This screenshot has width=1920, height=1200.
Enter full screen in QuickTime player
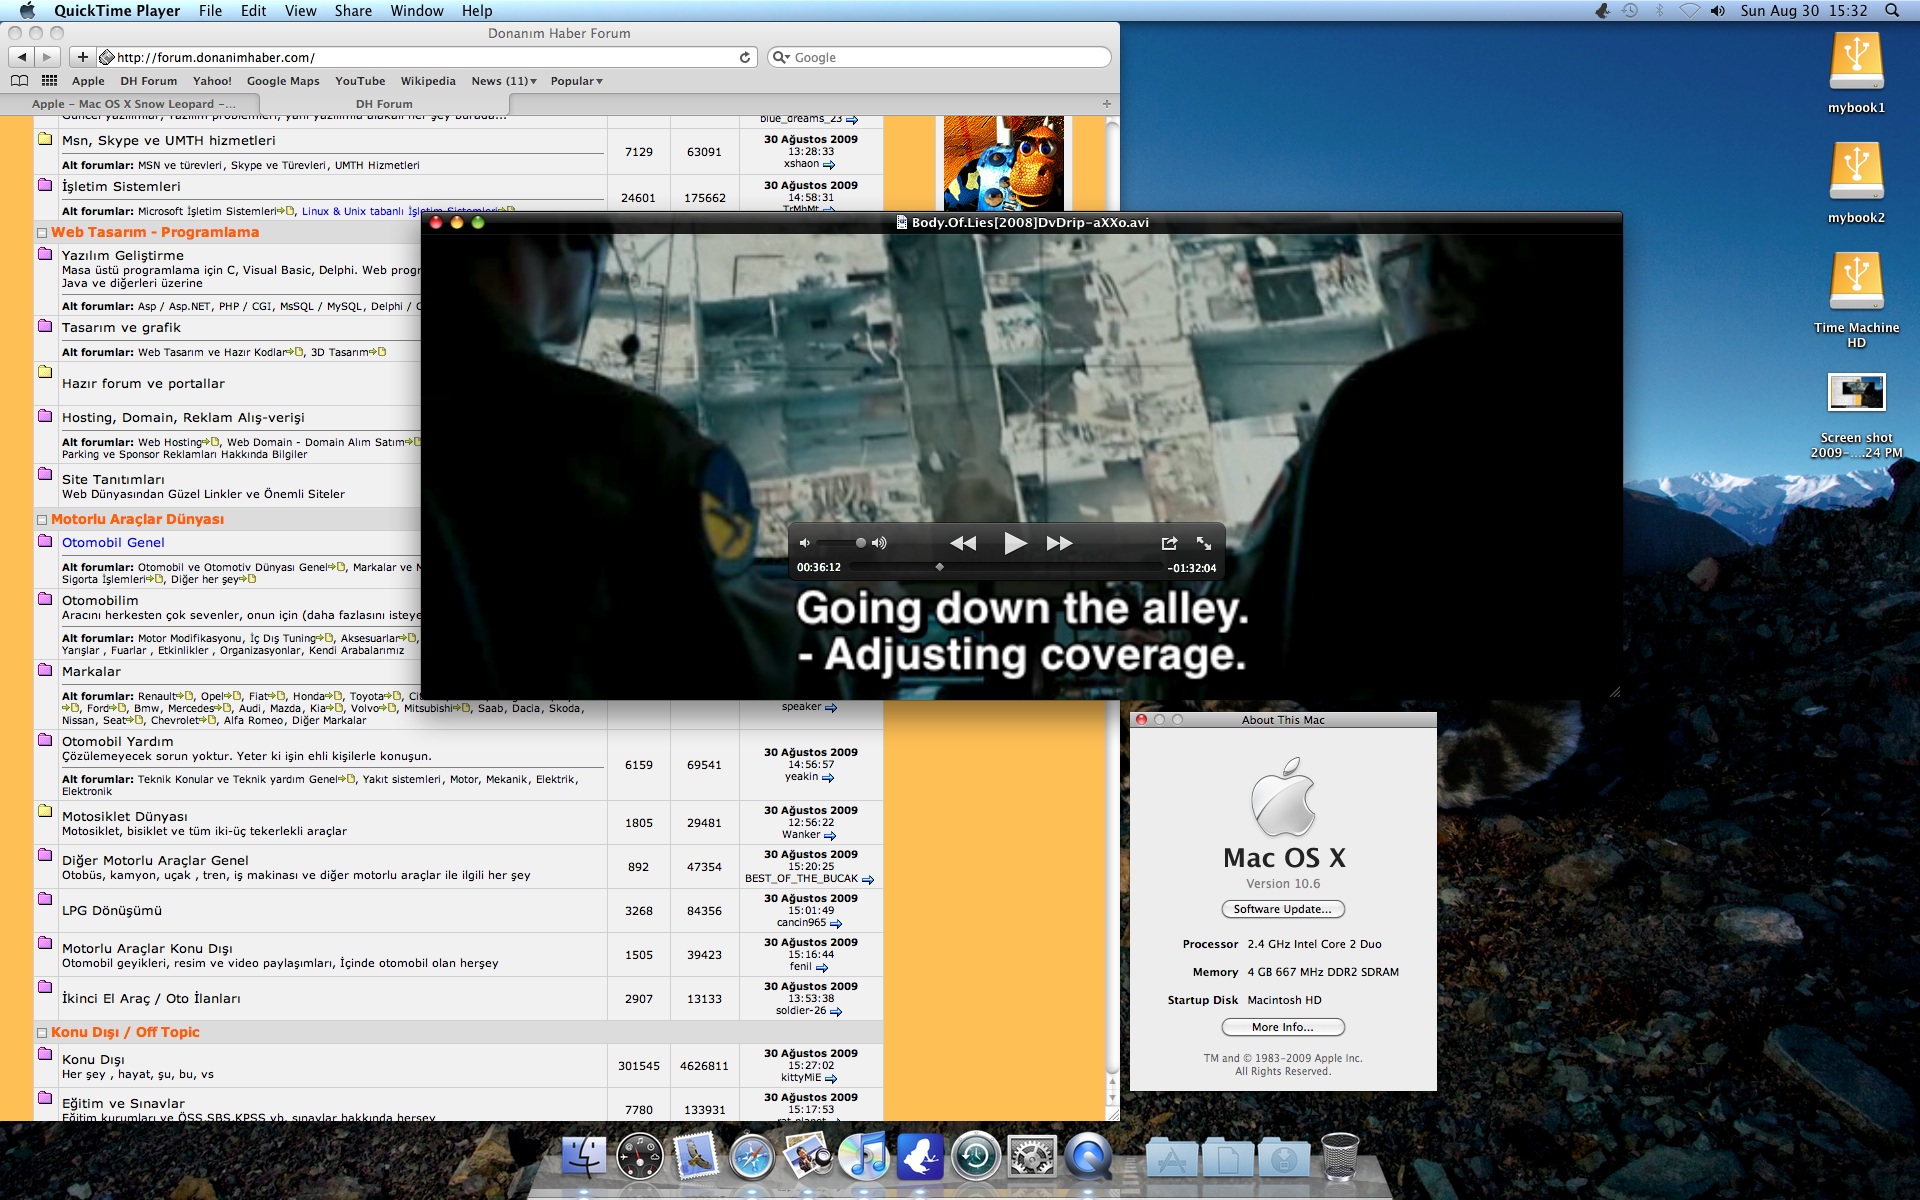click(1204, 543)
